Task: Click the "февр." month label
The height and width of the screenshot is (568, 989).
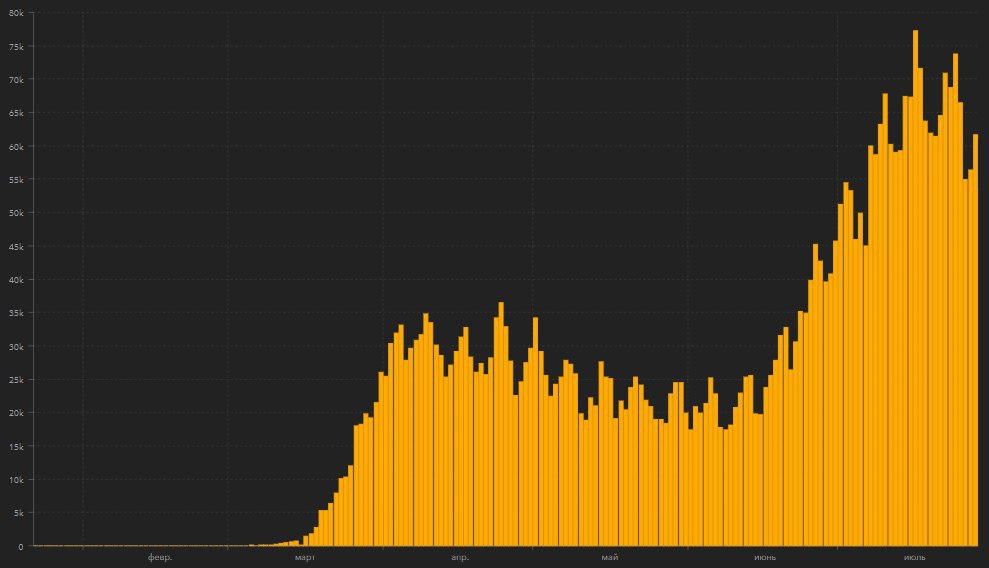Action: click(160, 557)
